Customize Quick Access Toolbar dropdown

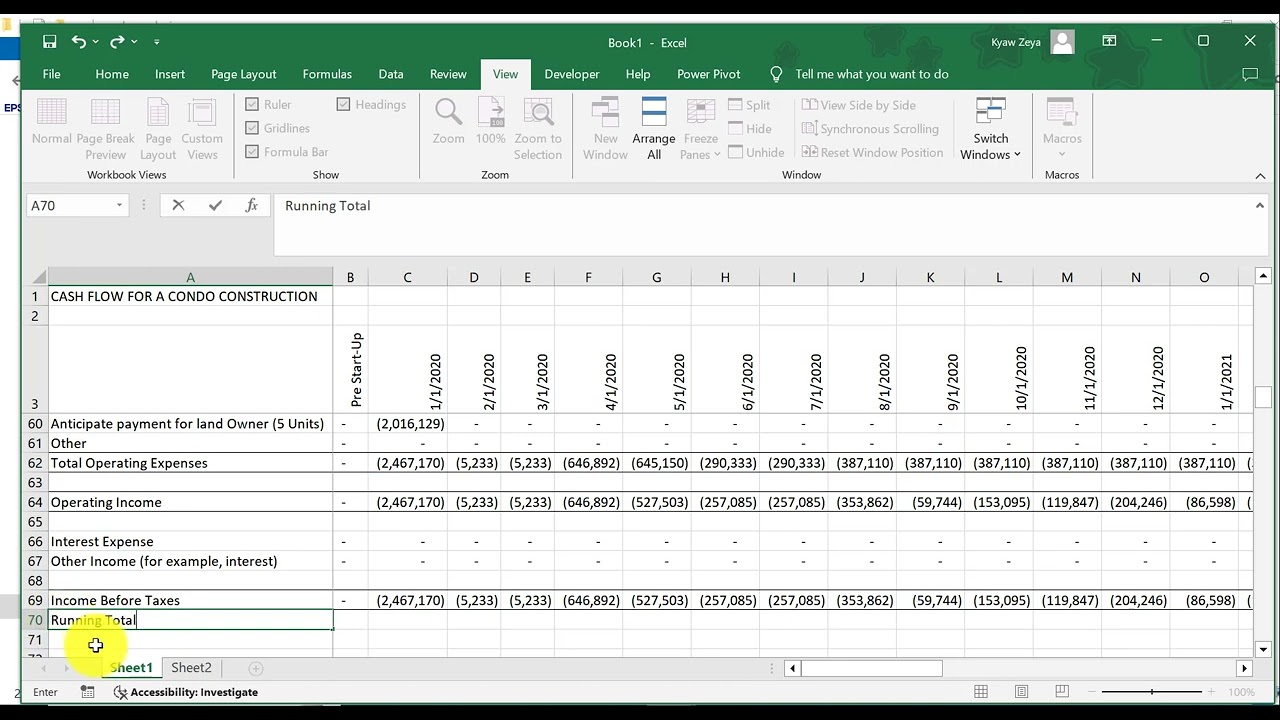tap(157, 42)
